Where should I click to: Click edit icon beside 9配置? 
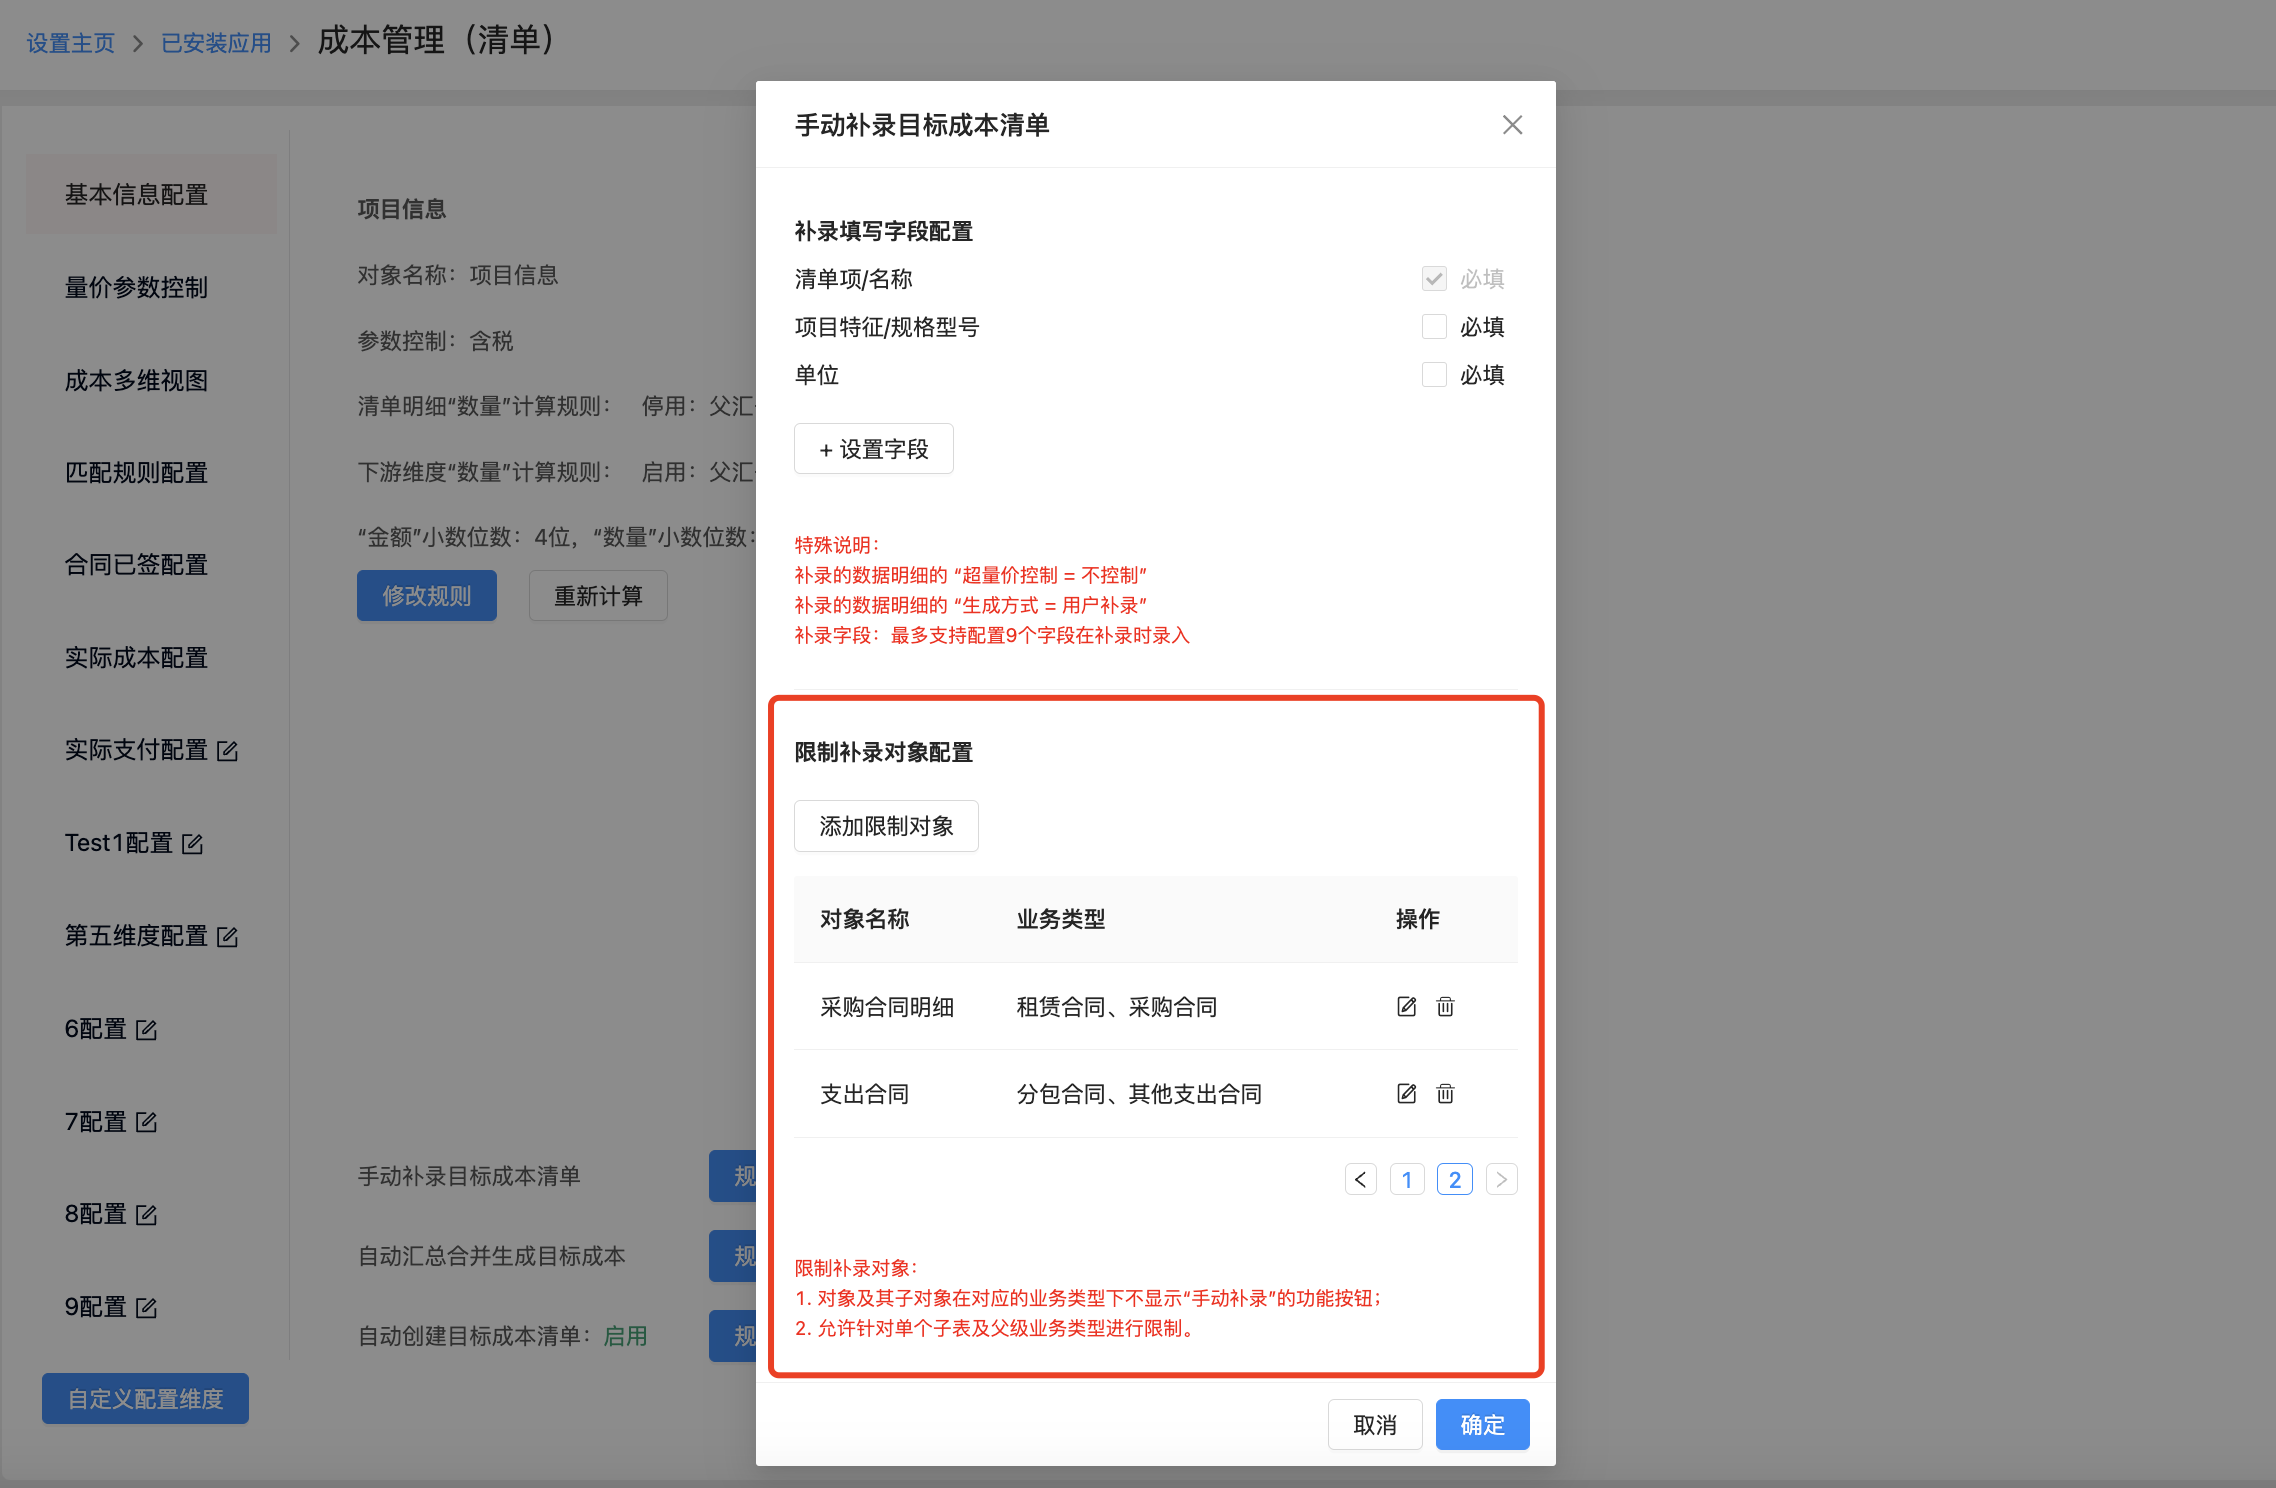pos(147,1308)
